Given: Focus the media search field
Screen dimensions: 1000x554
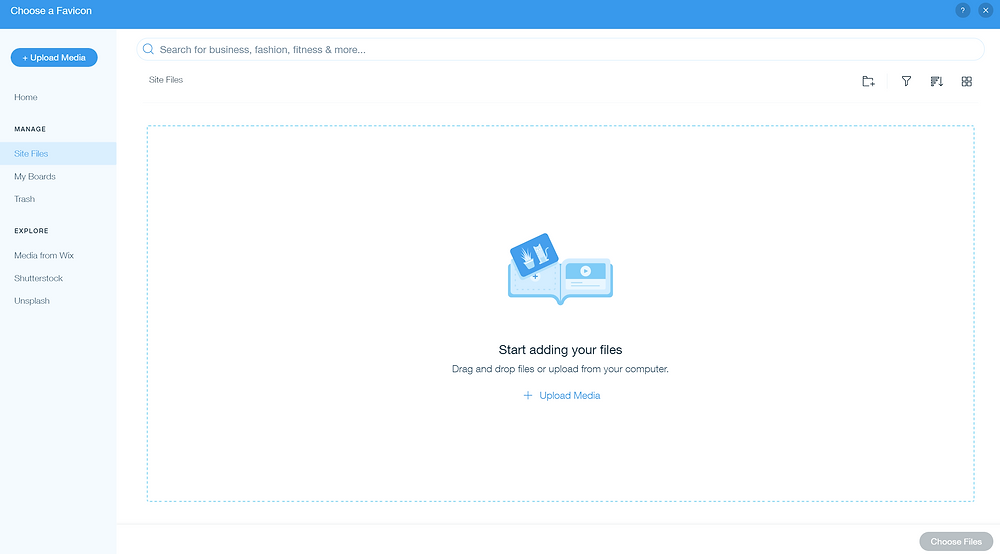Looking at the screenshot, I should click(560, 49).
